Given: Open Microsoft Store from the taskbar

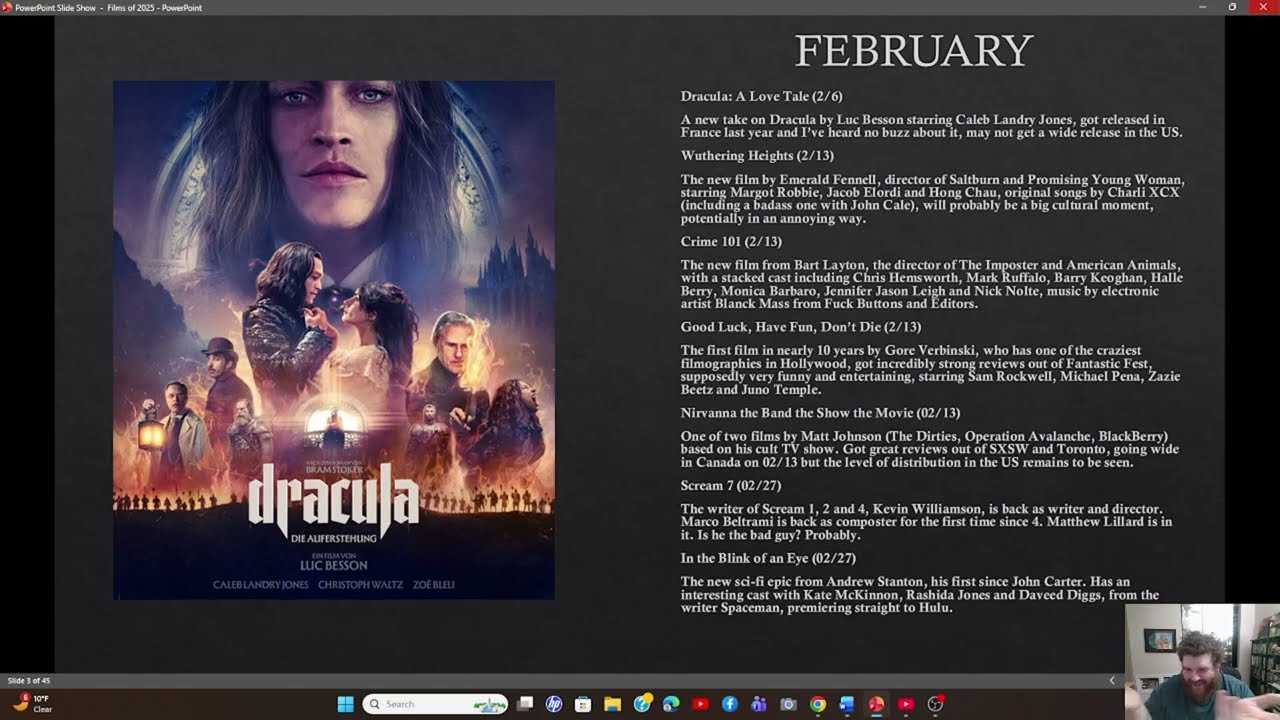Looking at the screenshot, I should pyautogui.click(x=583, y=704).
